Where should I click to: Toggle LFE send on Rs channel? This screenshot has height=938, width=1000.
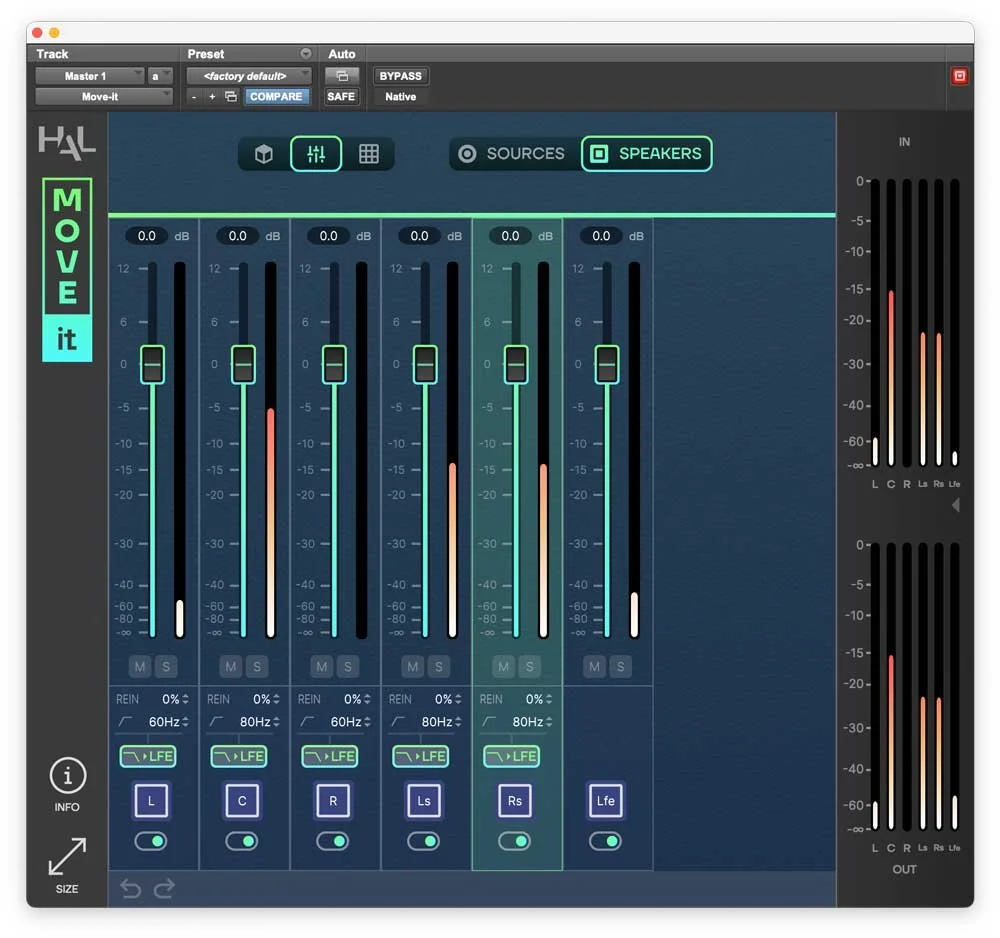pos(511,756)
